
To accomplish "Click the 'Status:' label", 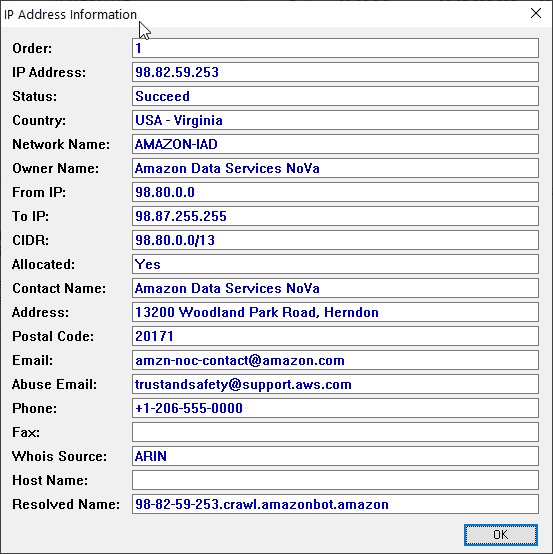I will 35,96.
